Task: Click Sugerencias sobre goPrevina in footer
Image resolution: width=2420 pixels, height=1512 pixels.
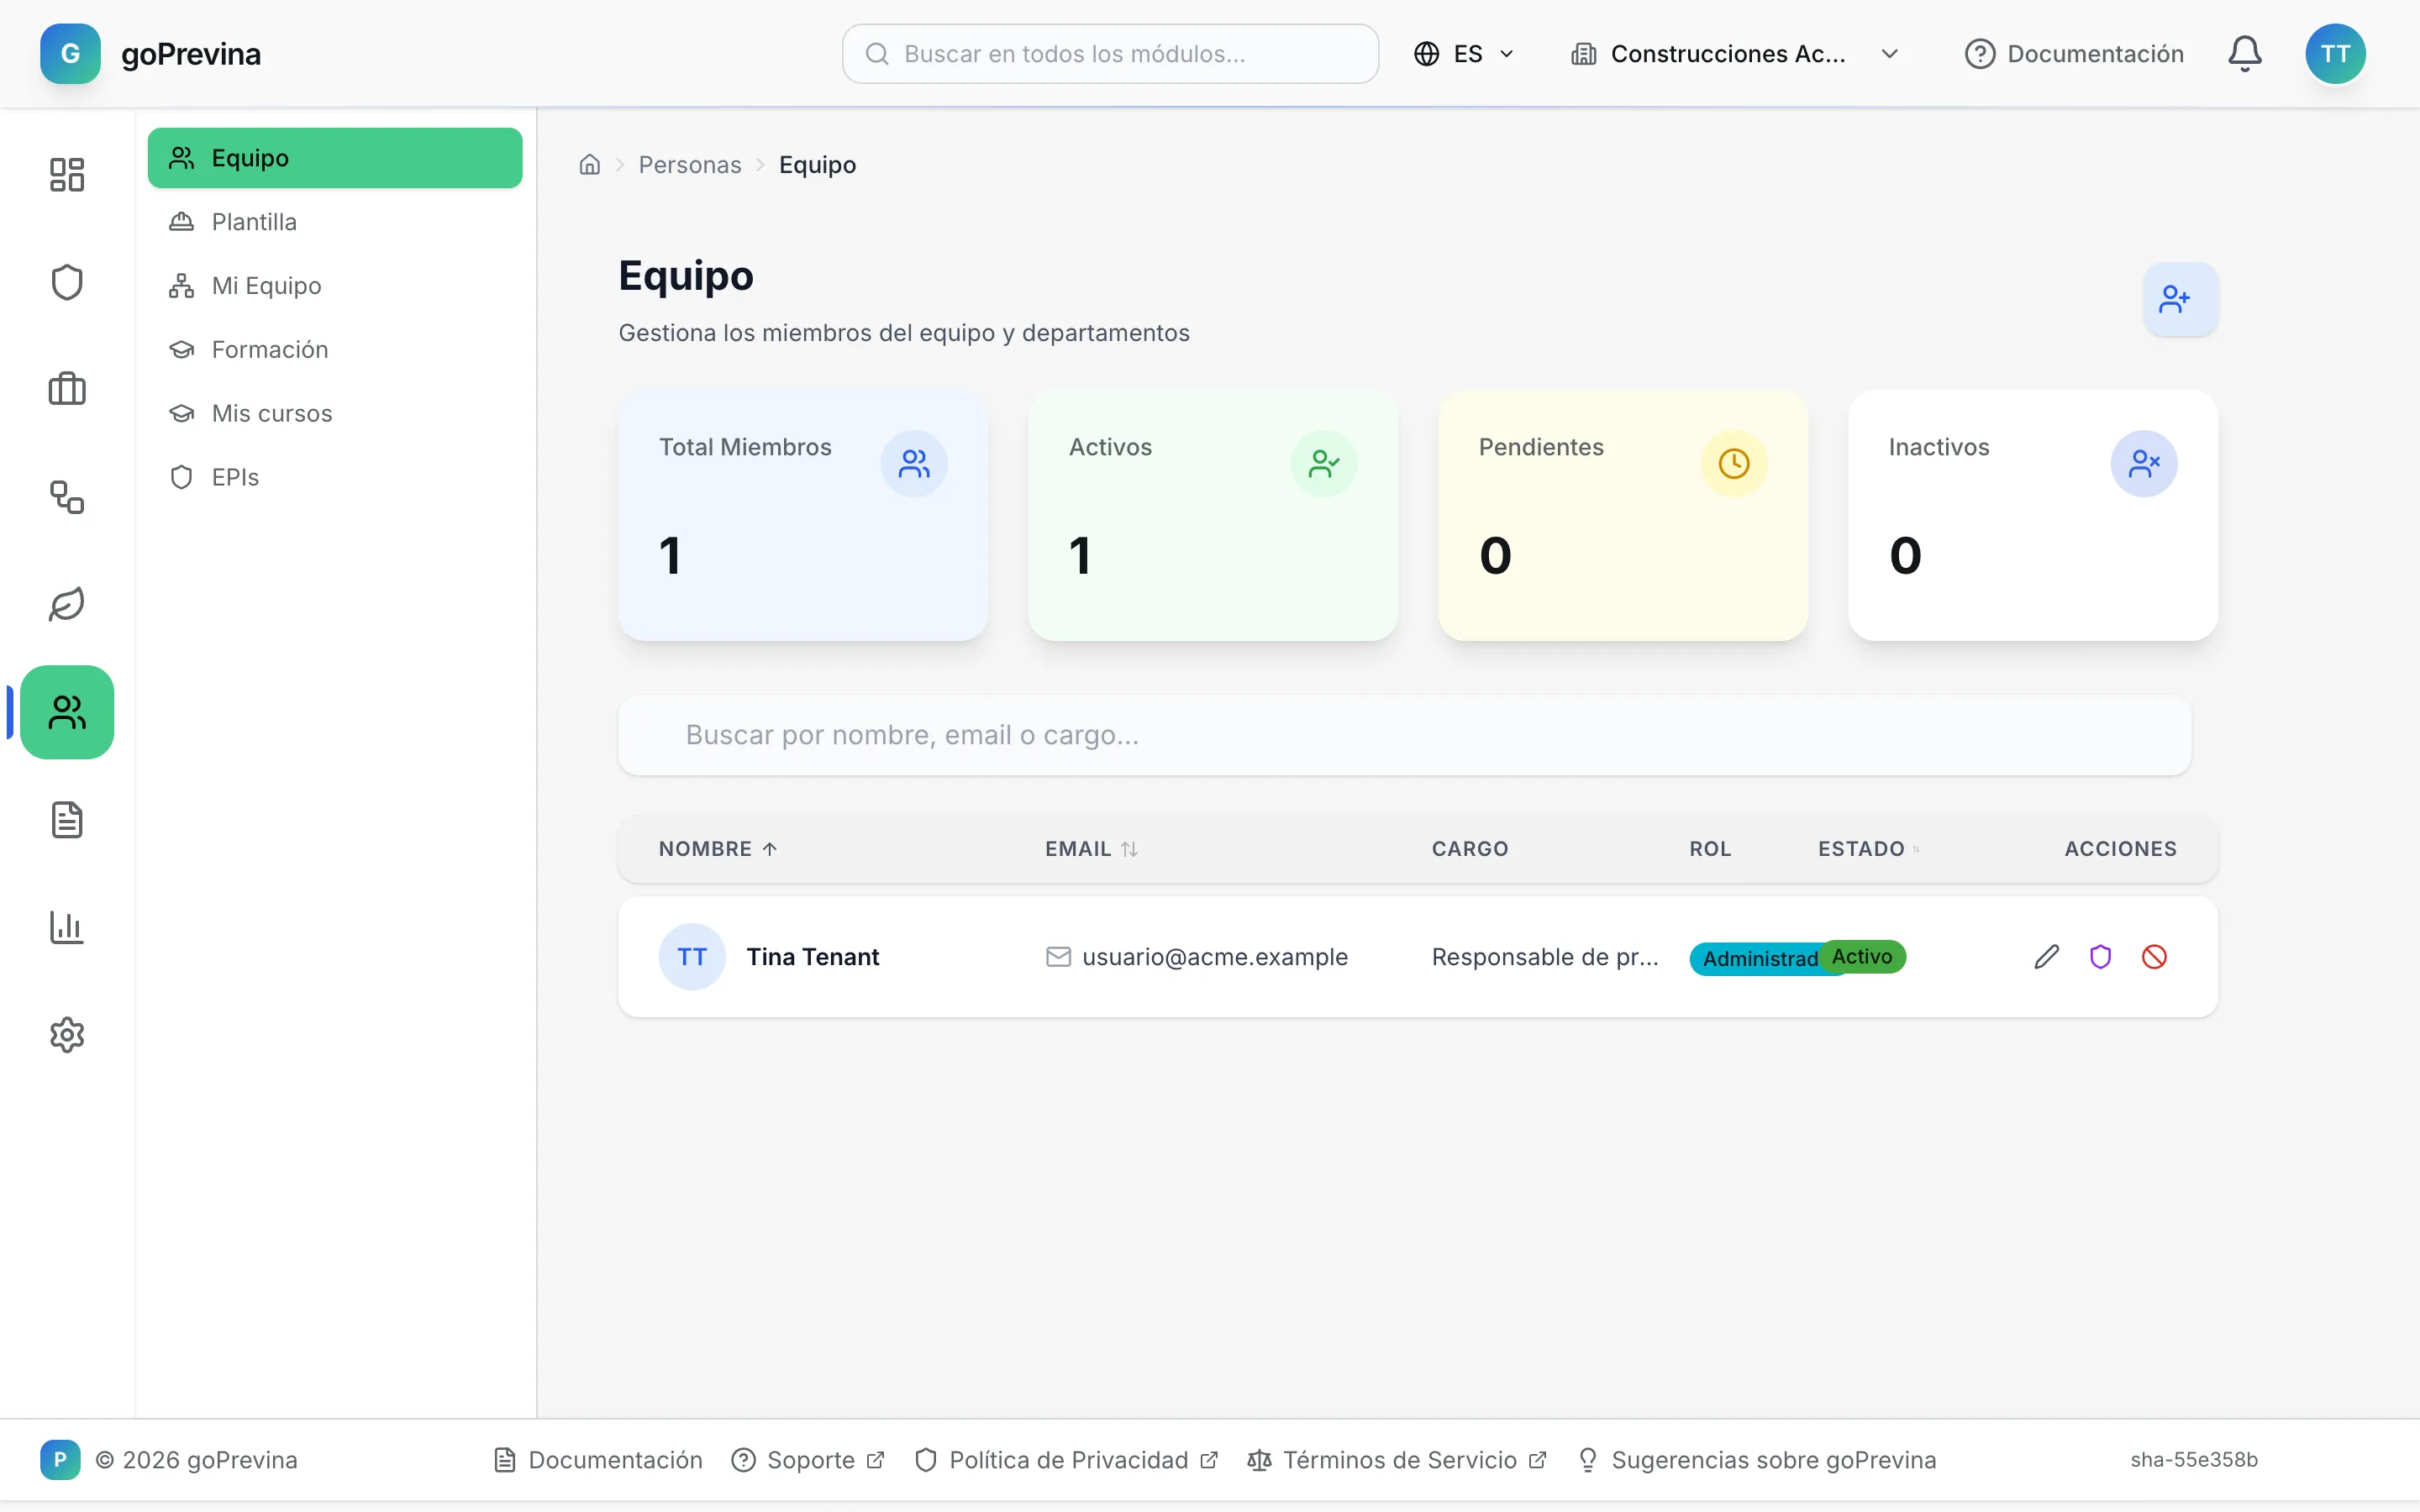Action: point(1757,1460)
